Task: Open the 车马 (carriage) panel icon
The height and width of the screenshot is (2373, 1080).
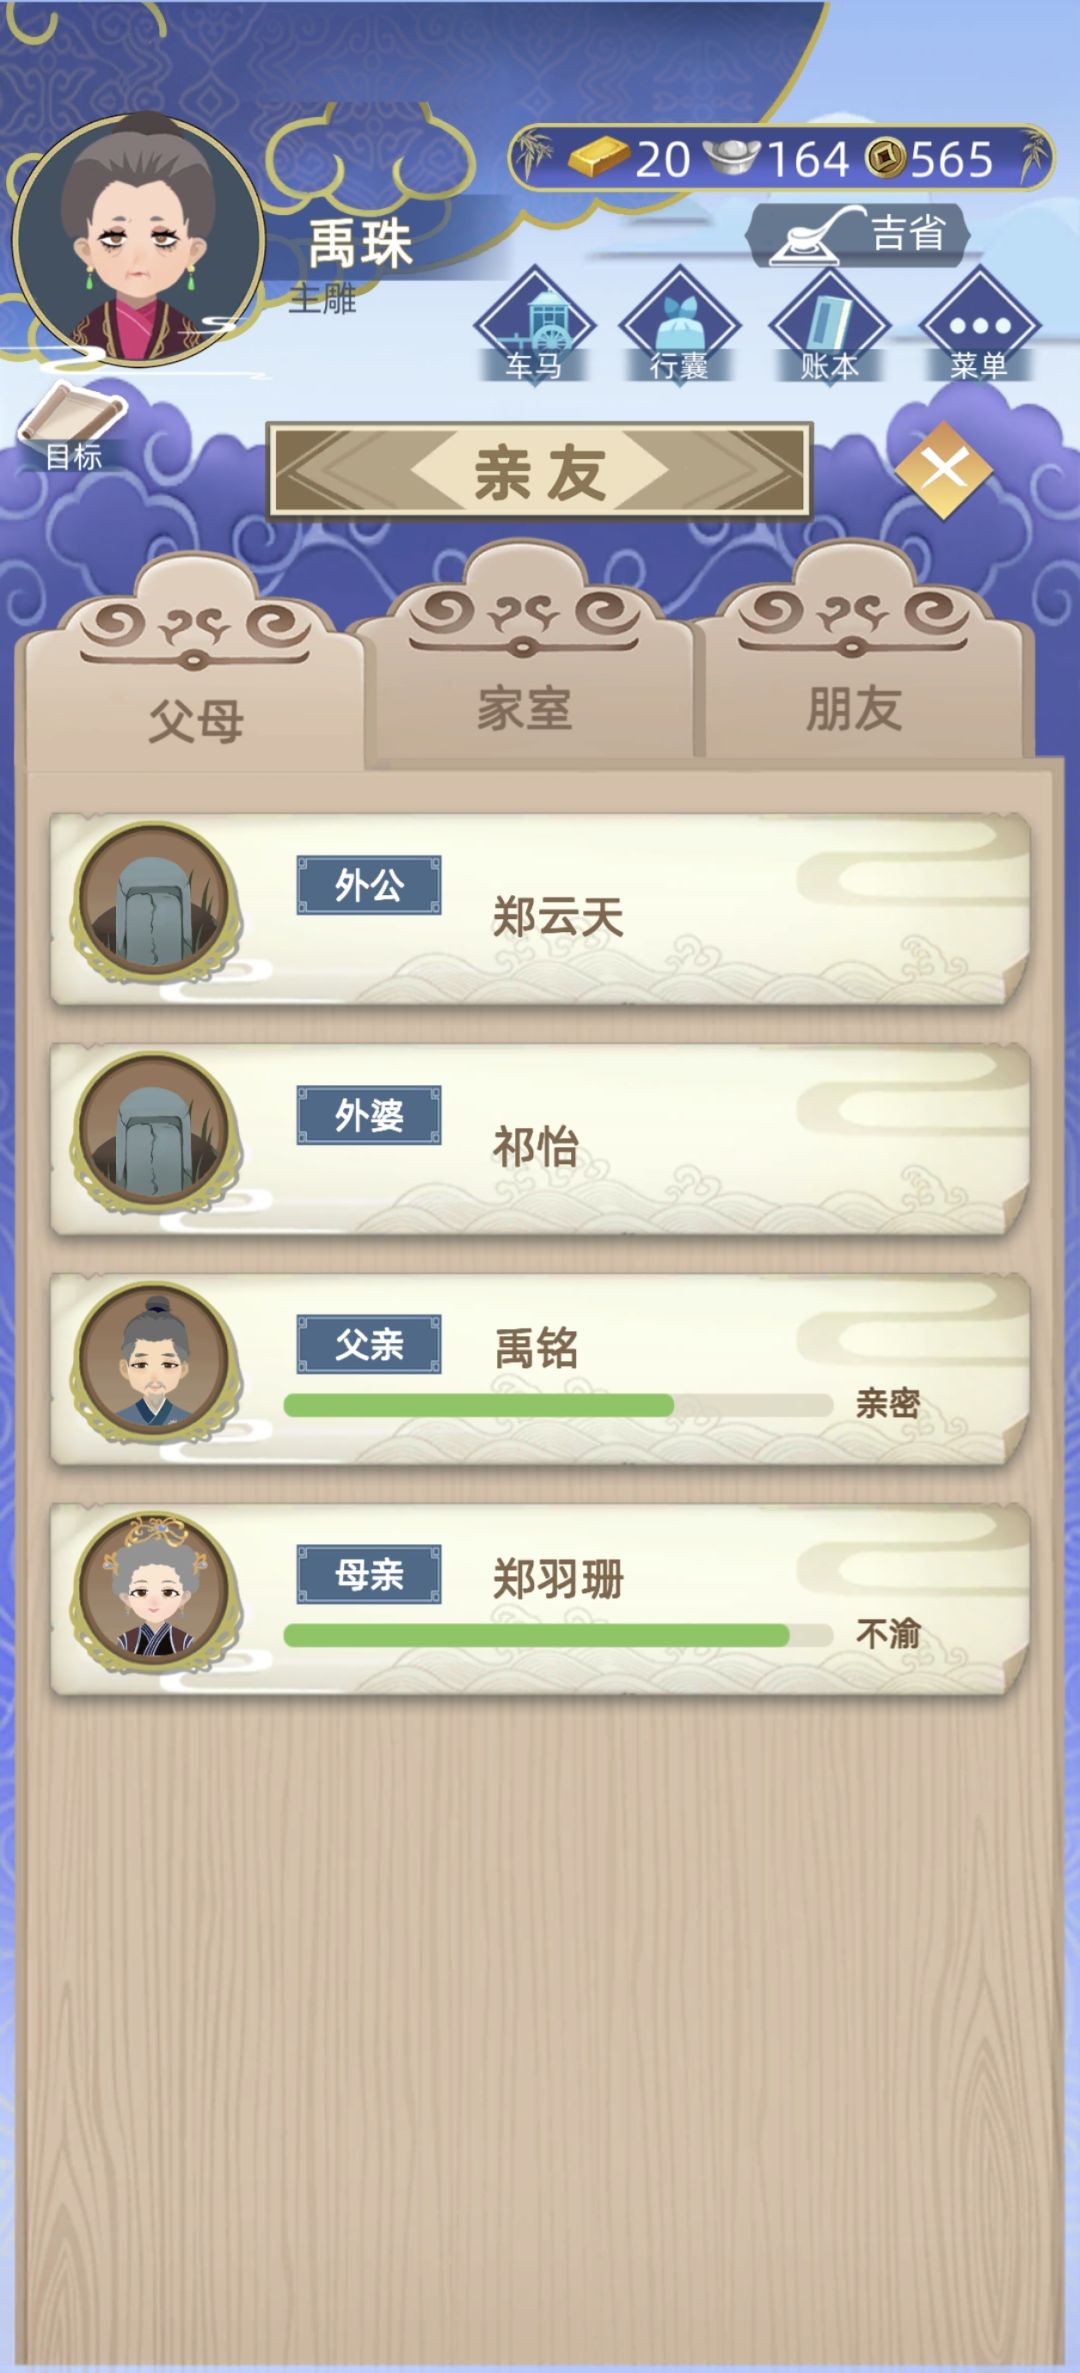Action: pos(535,326)
